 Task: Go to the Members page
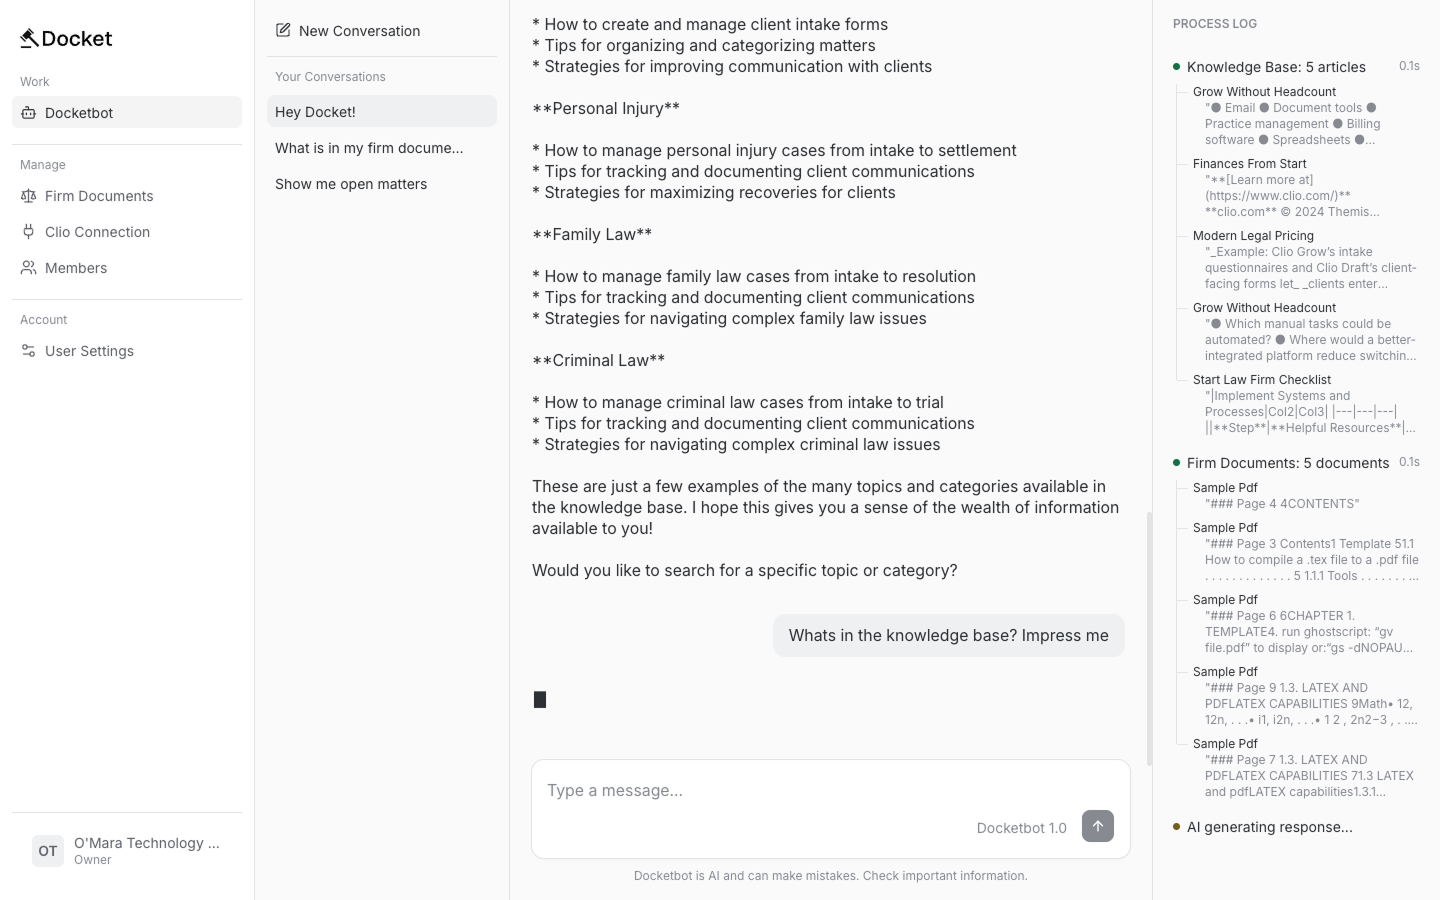76,268
